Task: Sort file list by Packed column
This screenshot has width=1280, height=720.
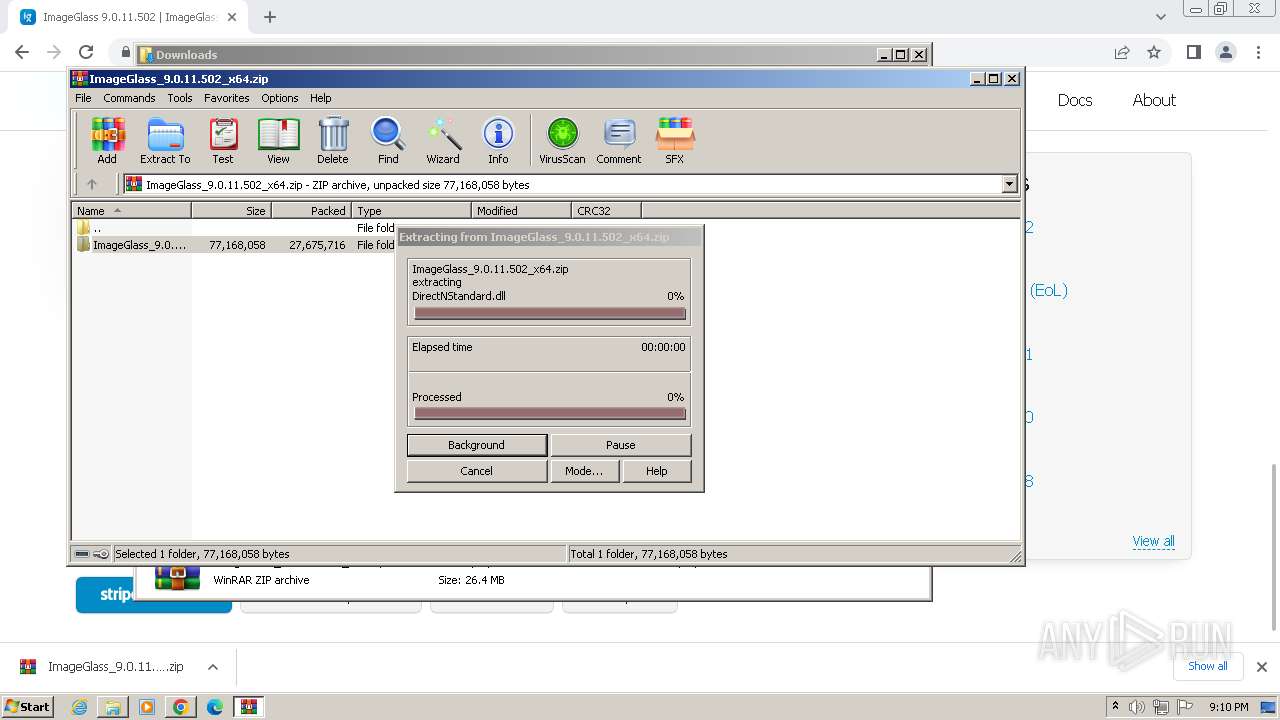Action: [311, 210]
